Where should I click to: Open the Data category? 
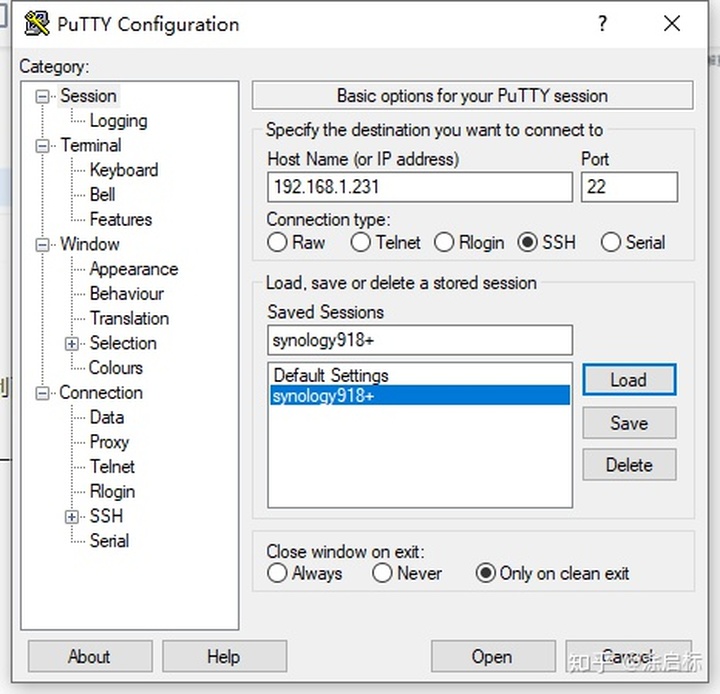click(107, 418)
